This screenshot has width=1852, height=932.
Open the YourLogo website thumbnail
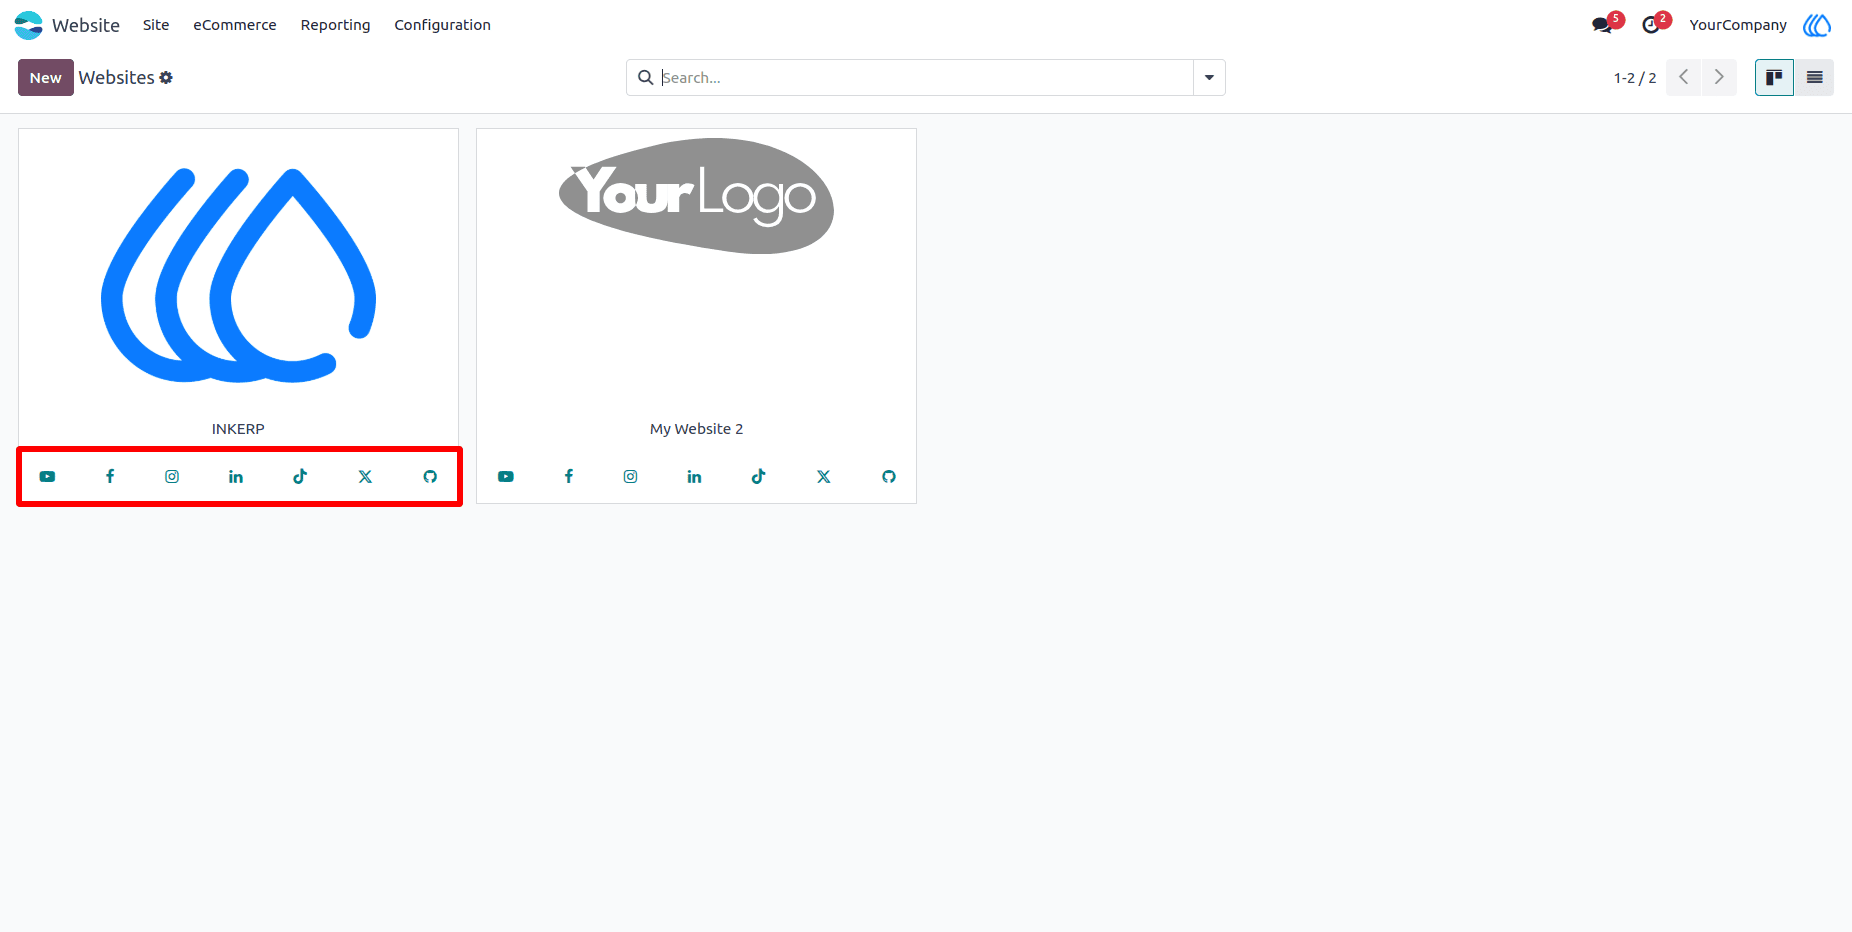click(696, 196)
